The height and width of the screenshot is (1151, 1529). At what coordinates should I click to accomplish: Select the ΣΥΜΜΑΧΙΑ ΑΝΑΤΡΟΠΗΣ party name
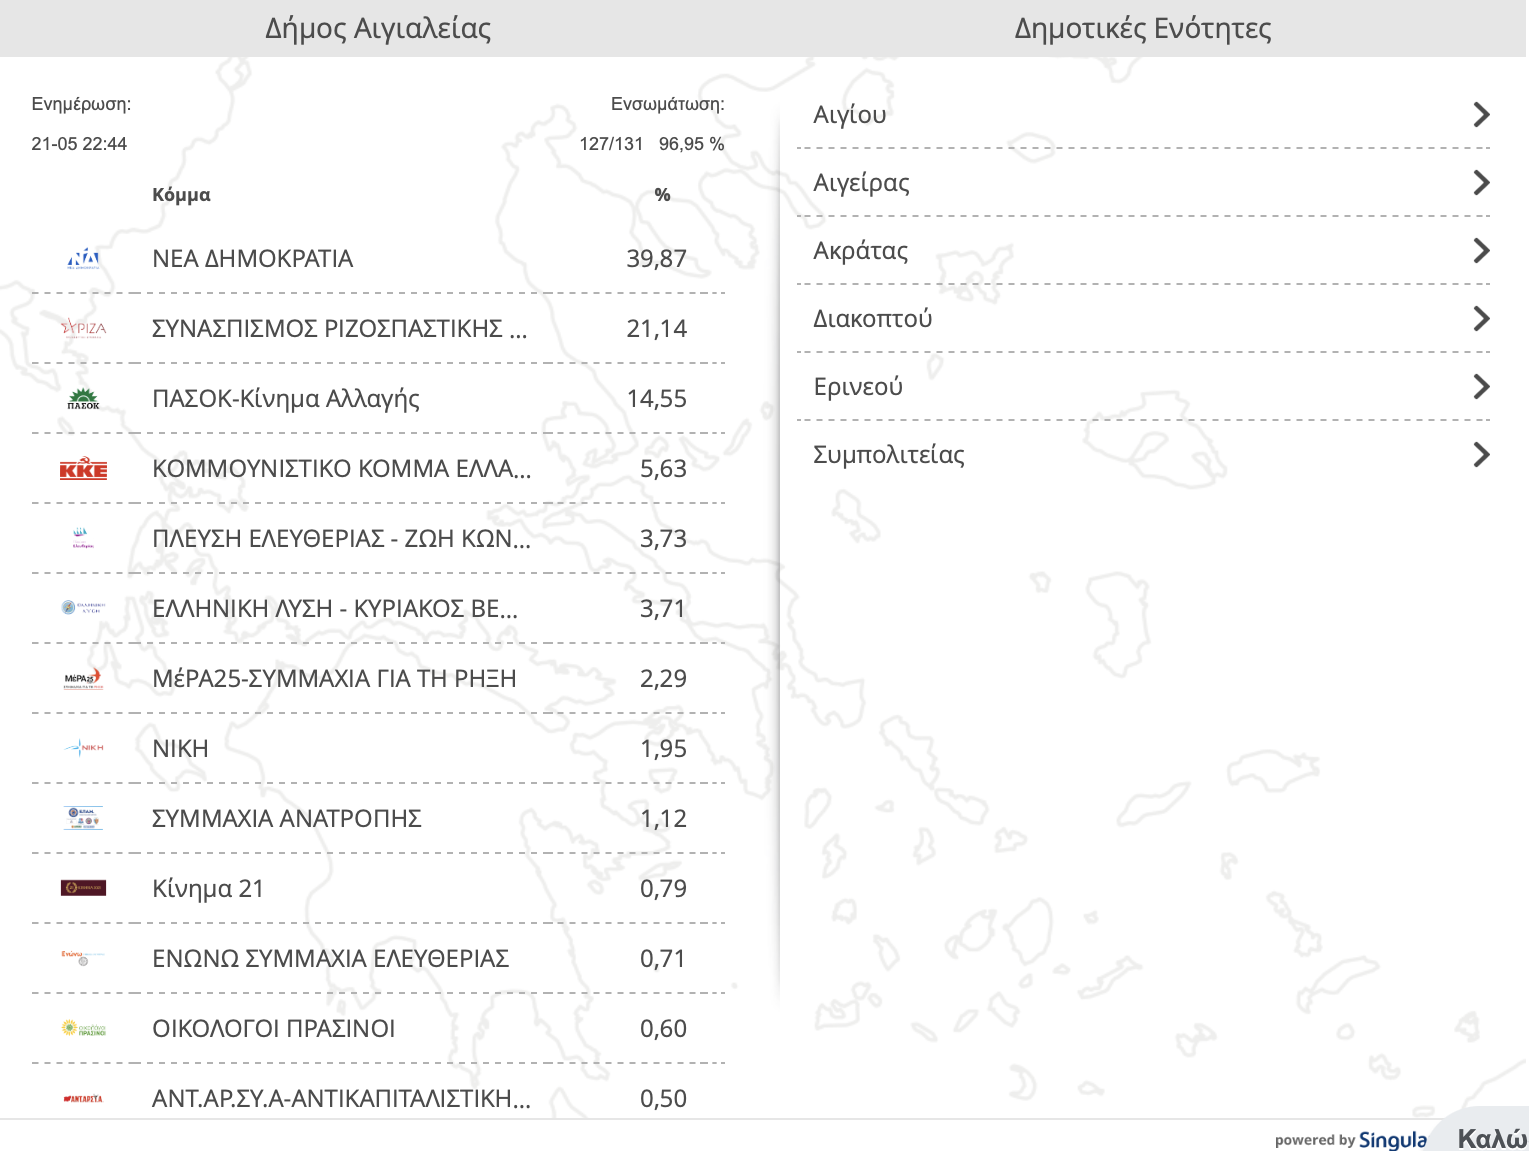tap(287, 819)
